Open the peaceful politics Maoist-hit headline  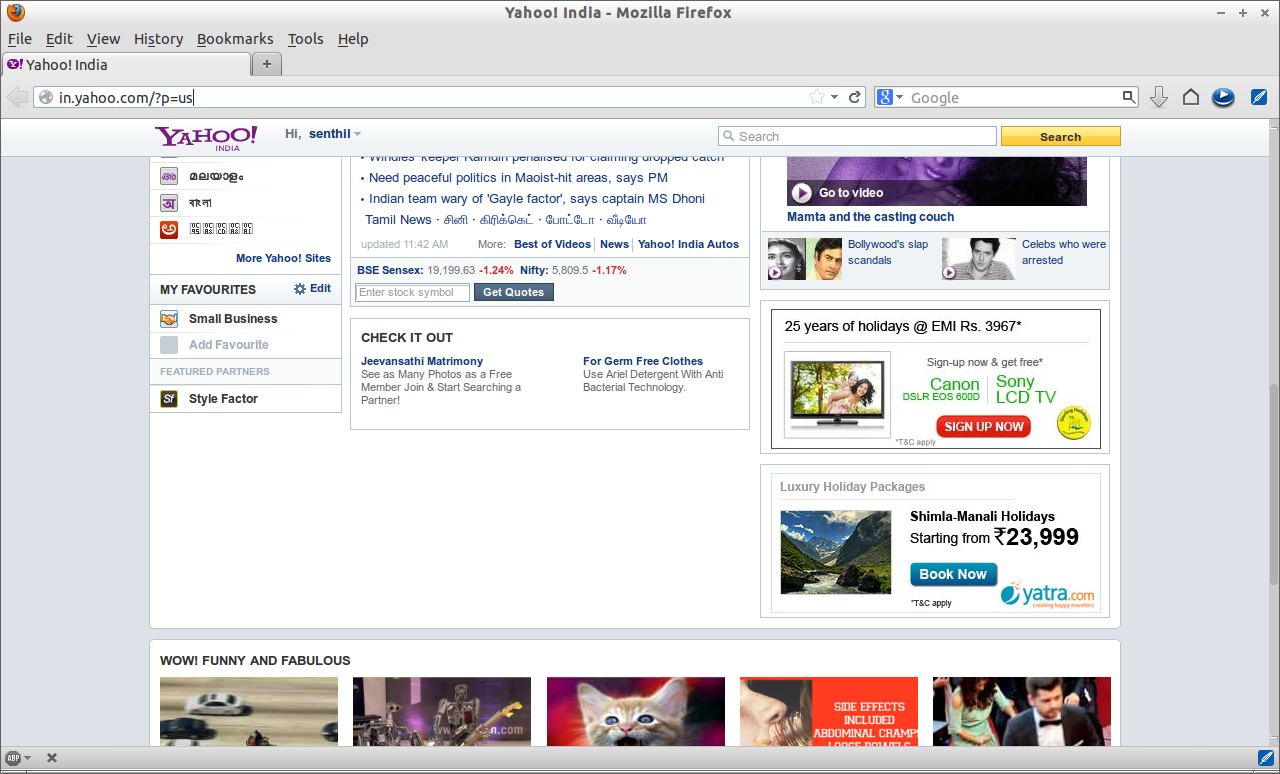(x=518, y=178)
